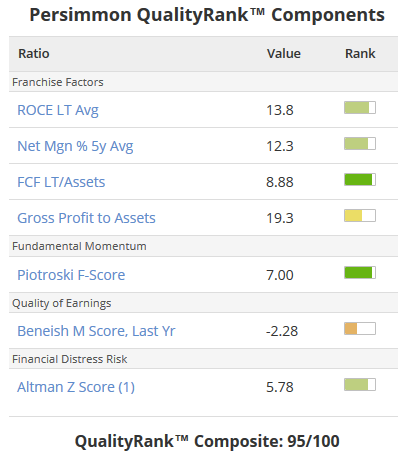Click the Value column header
This screenshot has height=453, width=403.
click(x=284, y=54)
